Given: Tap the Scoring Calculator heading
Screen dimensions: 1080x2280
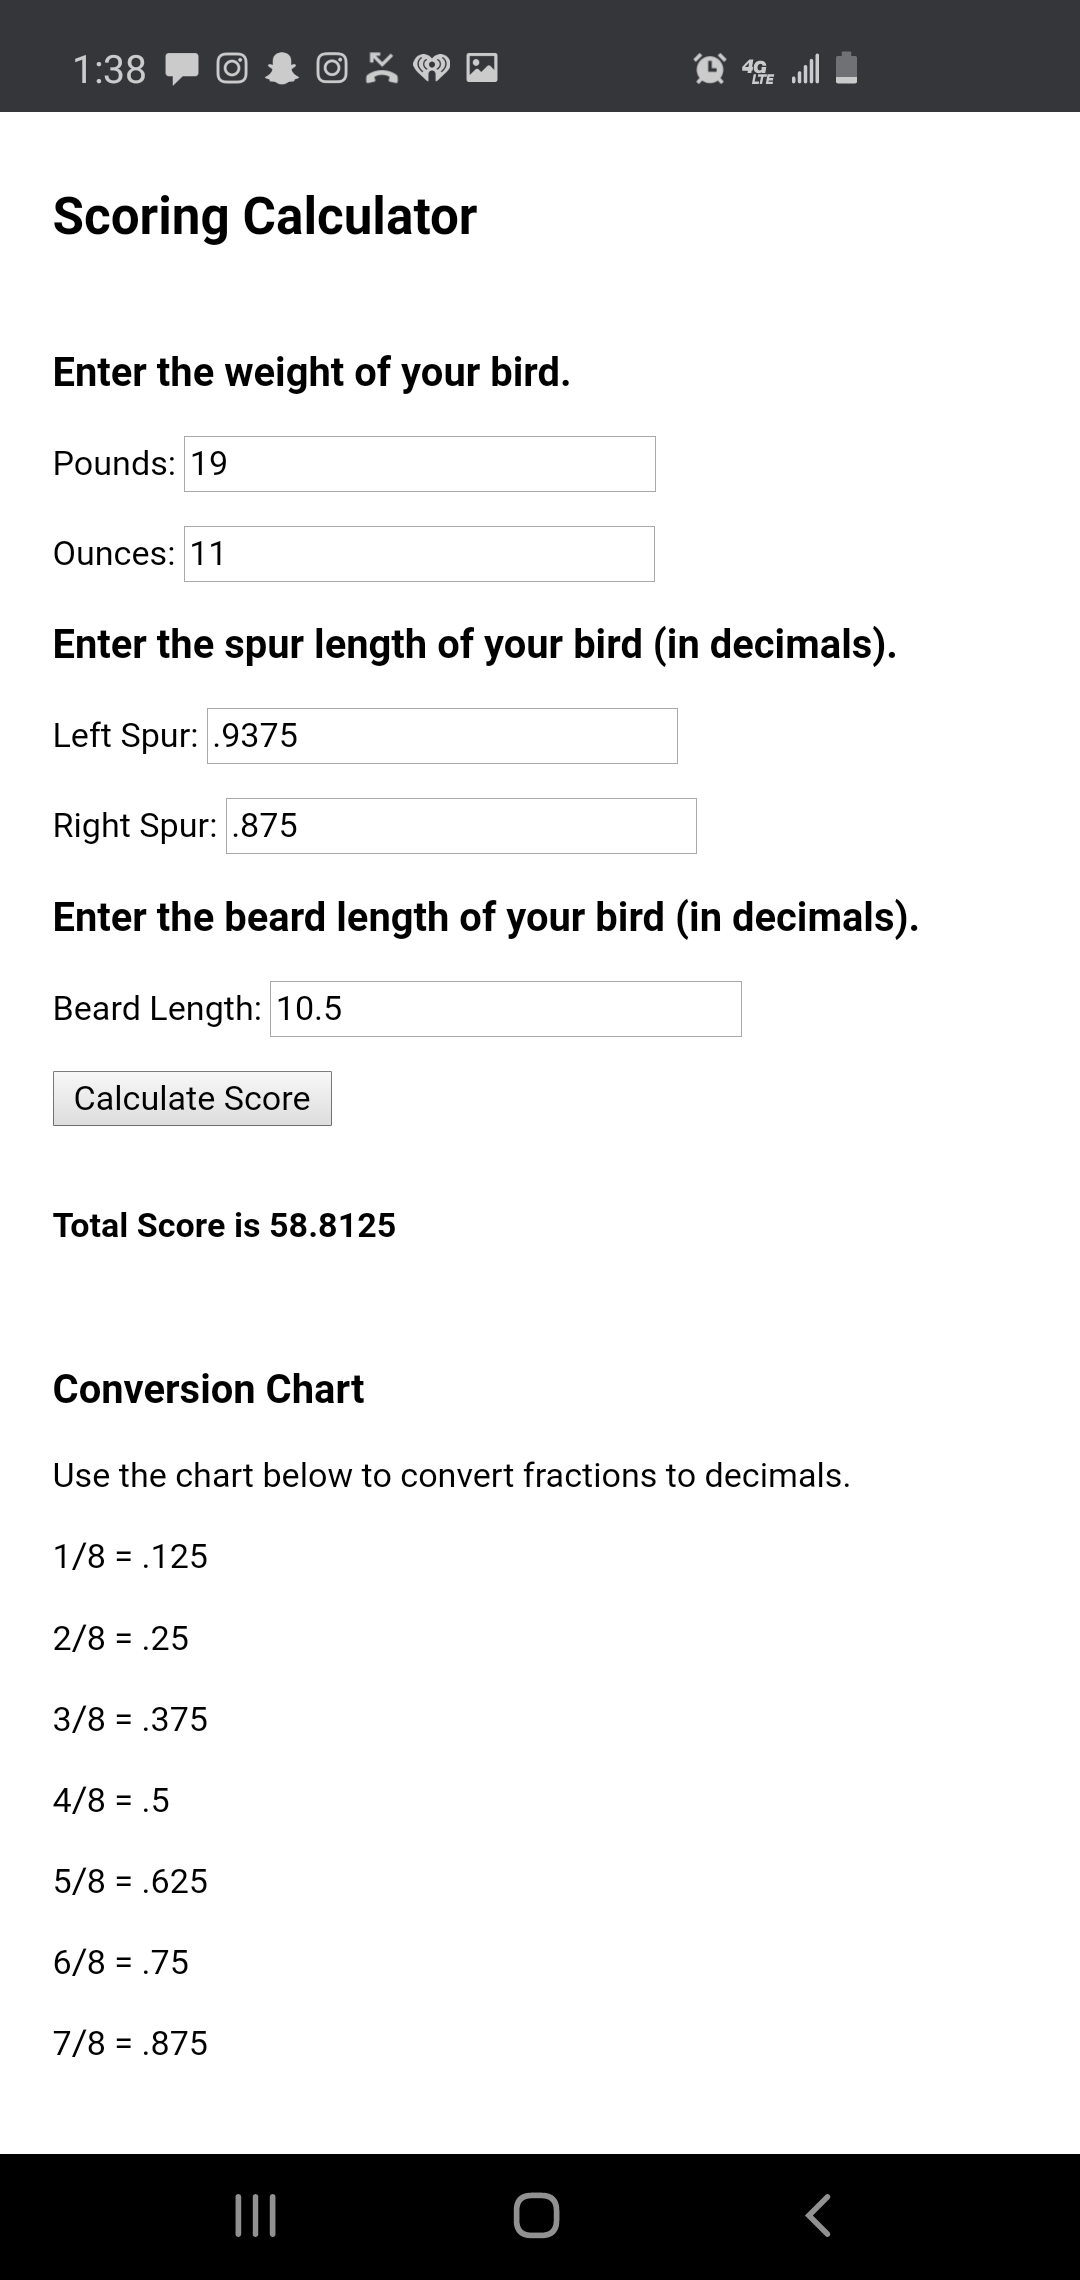Looking at the screenshot, I should coord(265,216).
